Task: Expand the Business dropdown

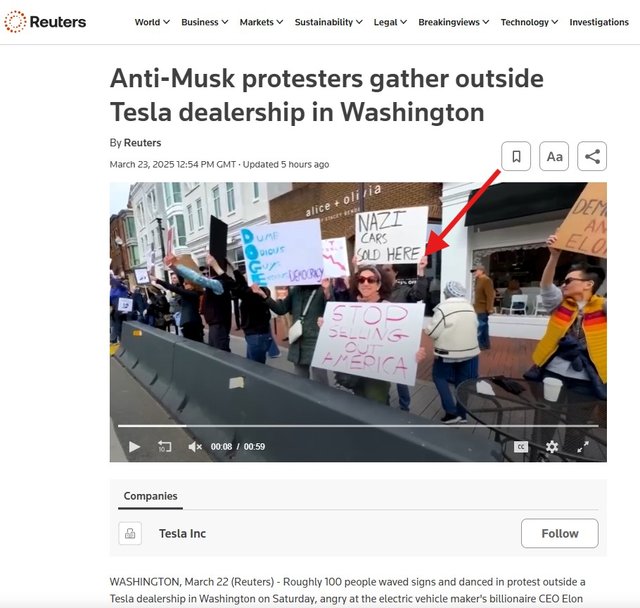Action: point(205,22)
